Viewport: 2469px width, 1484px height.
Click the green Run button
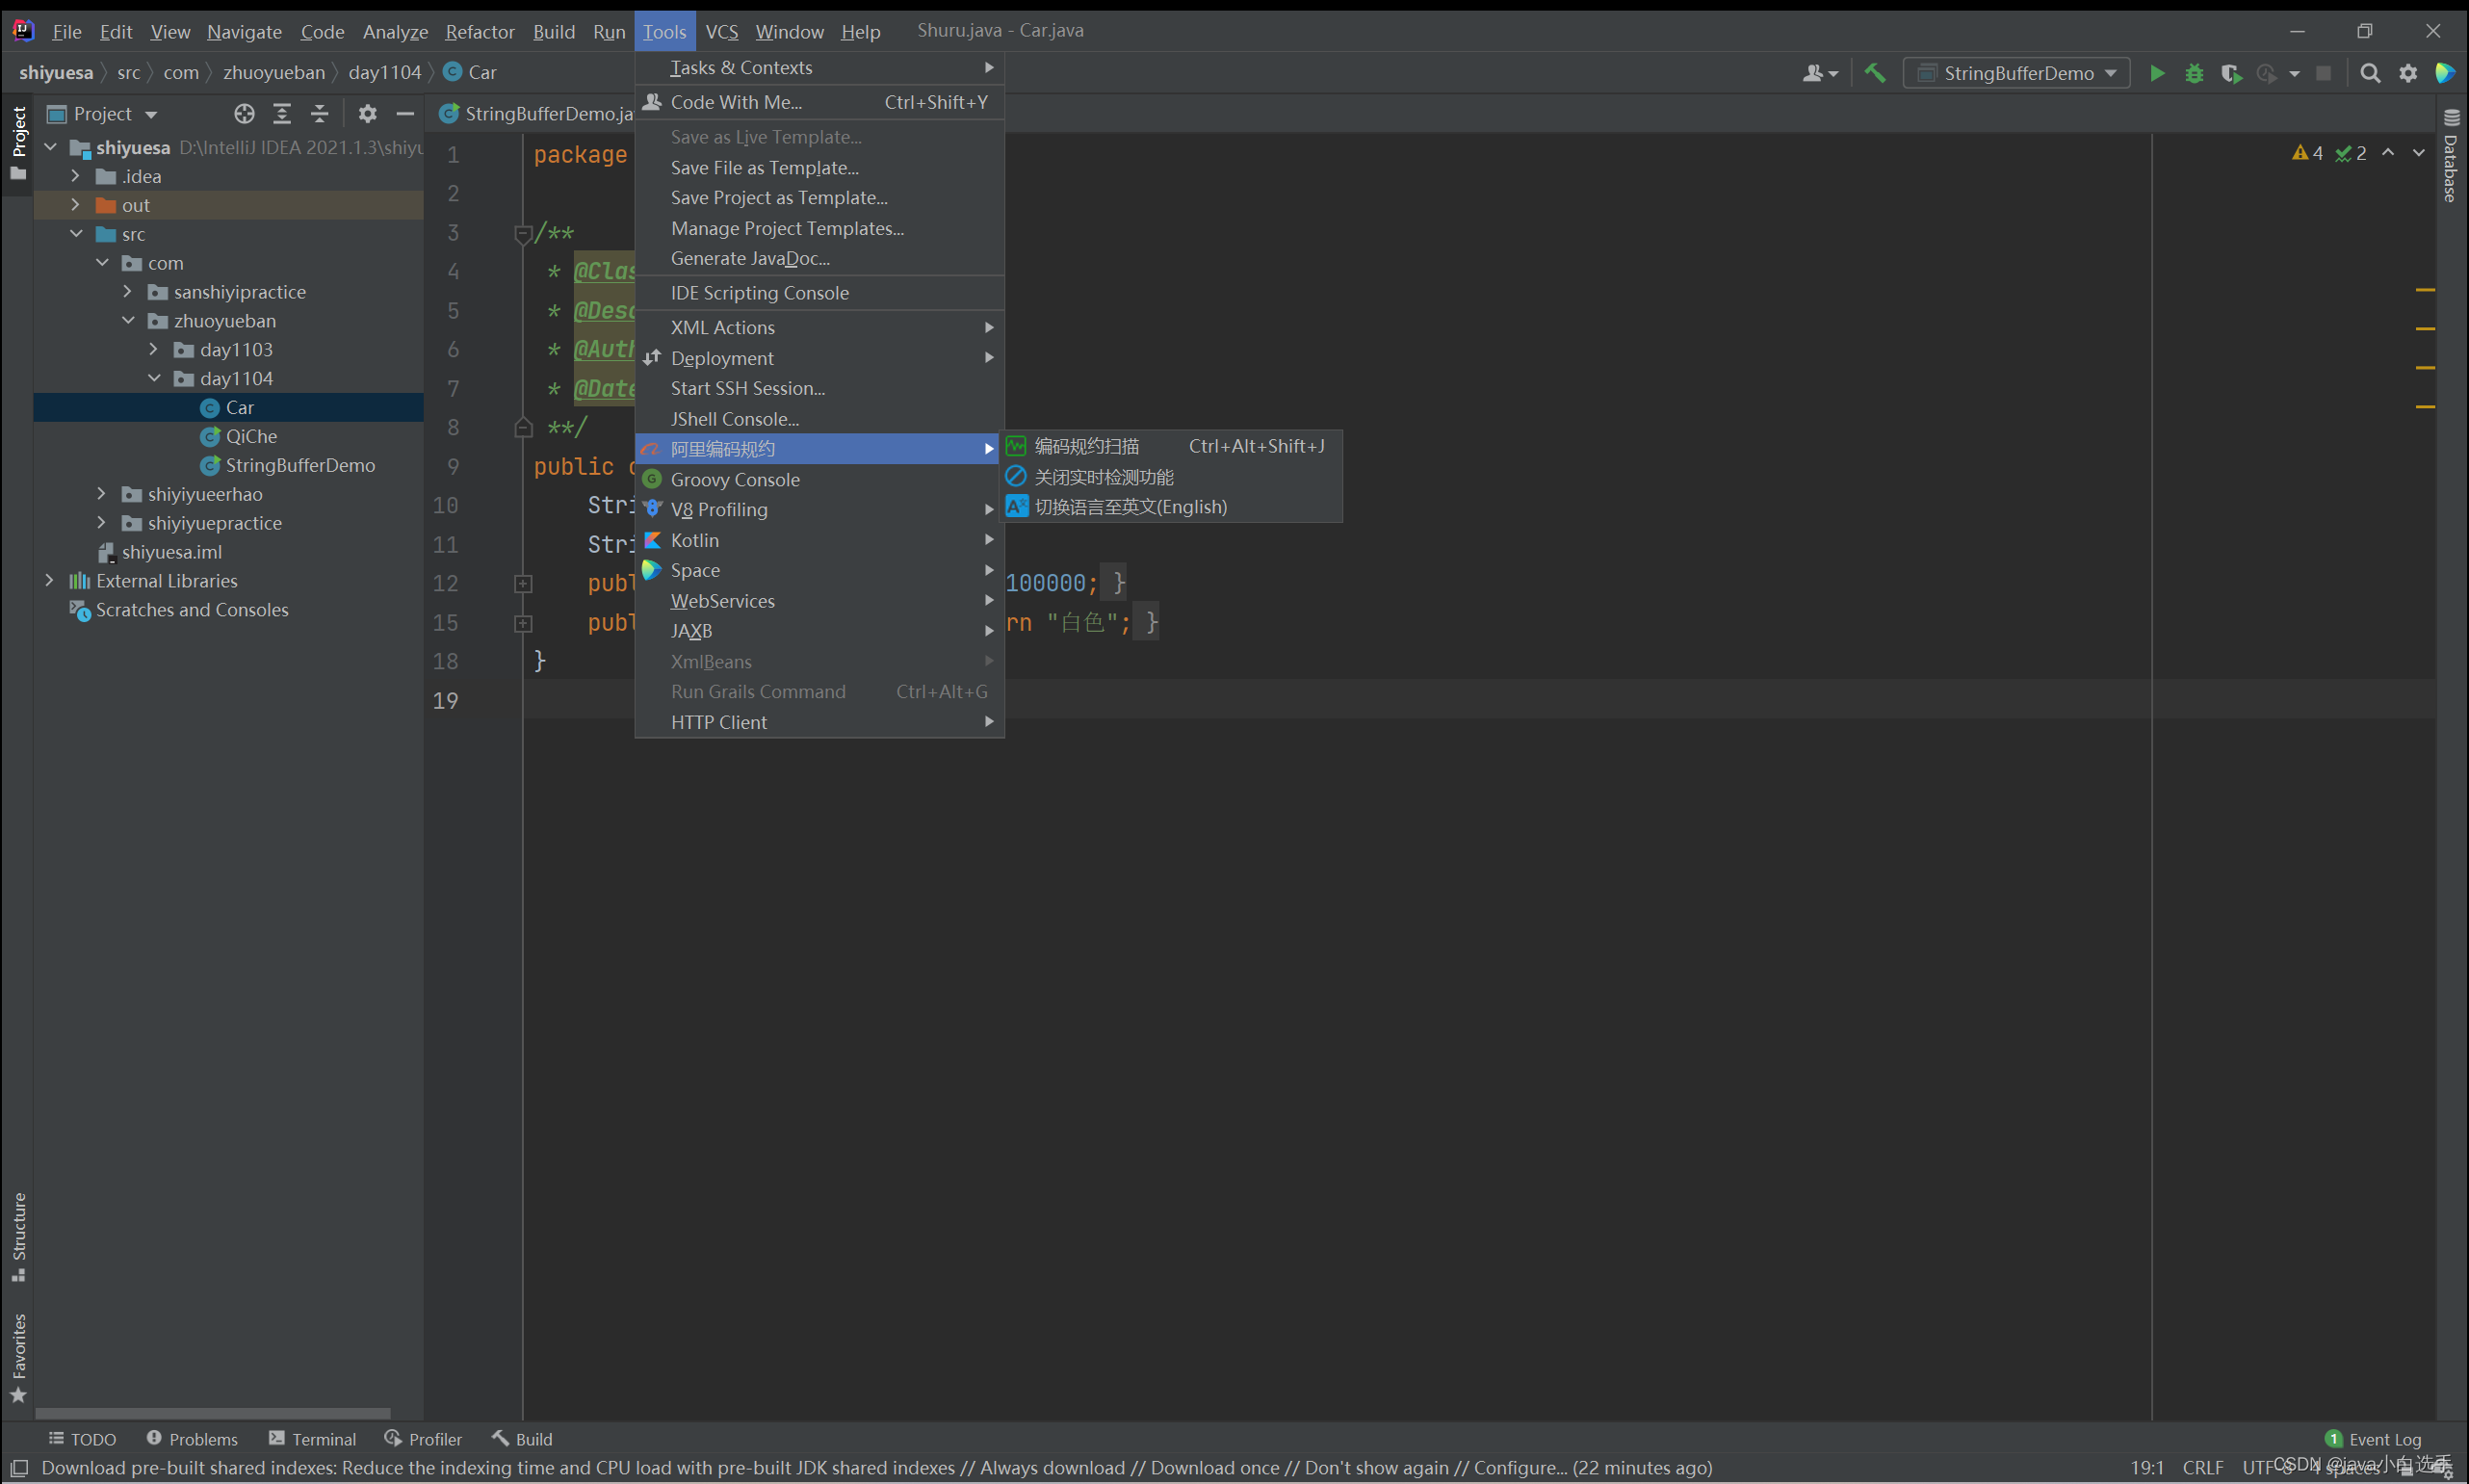click(x=2157, y=73)
